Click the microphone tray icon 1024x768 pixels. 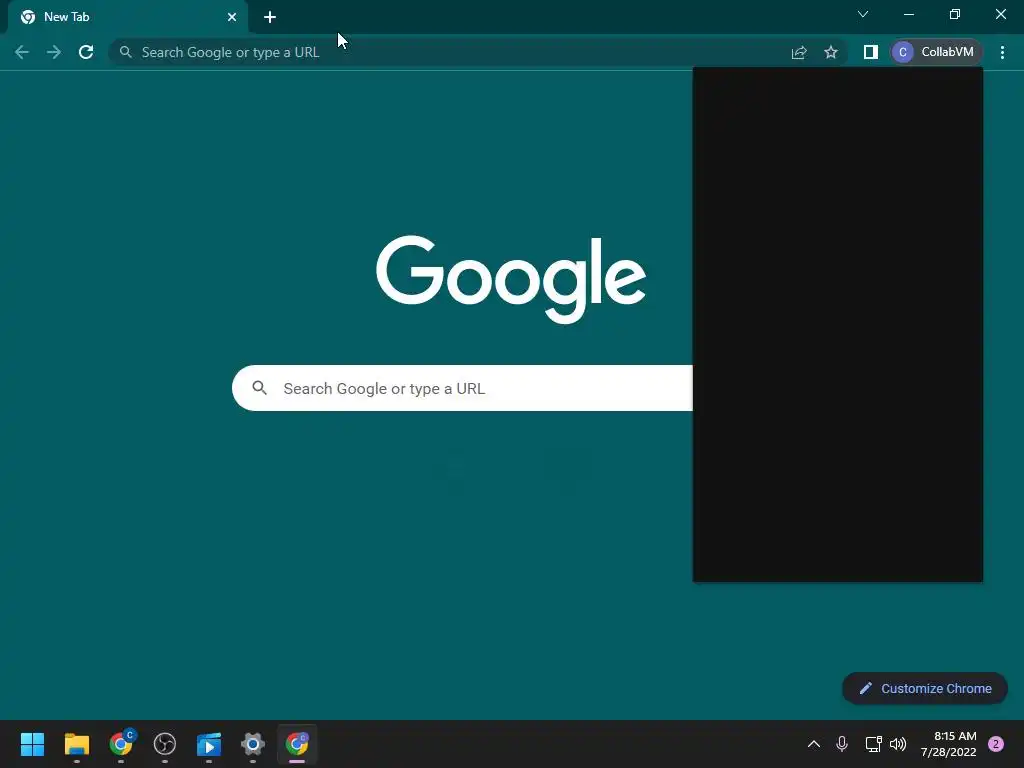coord(842,744)
